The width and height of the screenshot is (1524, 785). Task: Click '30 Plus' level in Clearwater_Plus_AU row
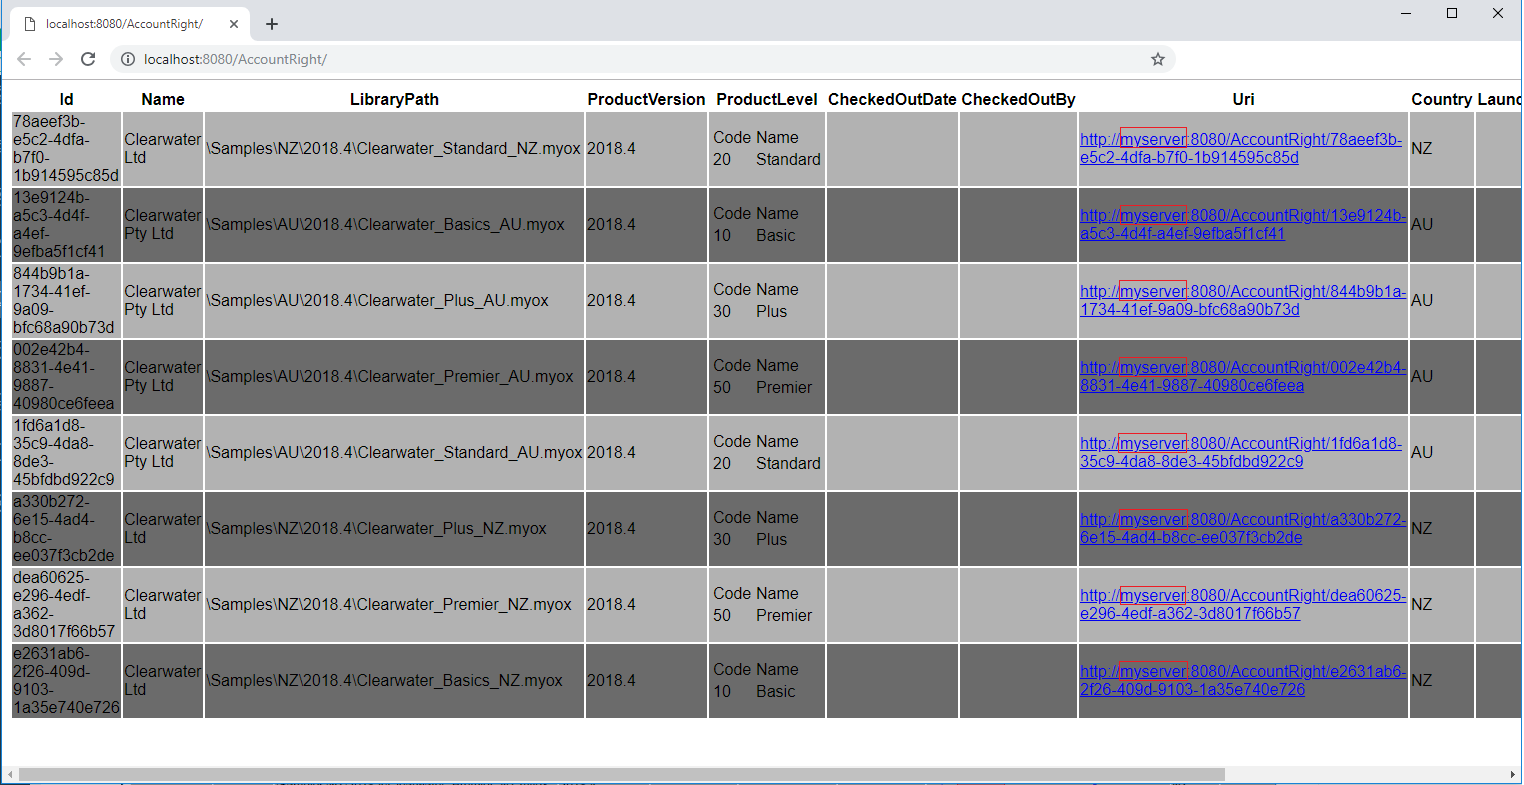click(750, 311)
